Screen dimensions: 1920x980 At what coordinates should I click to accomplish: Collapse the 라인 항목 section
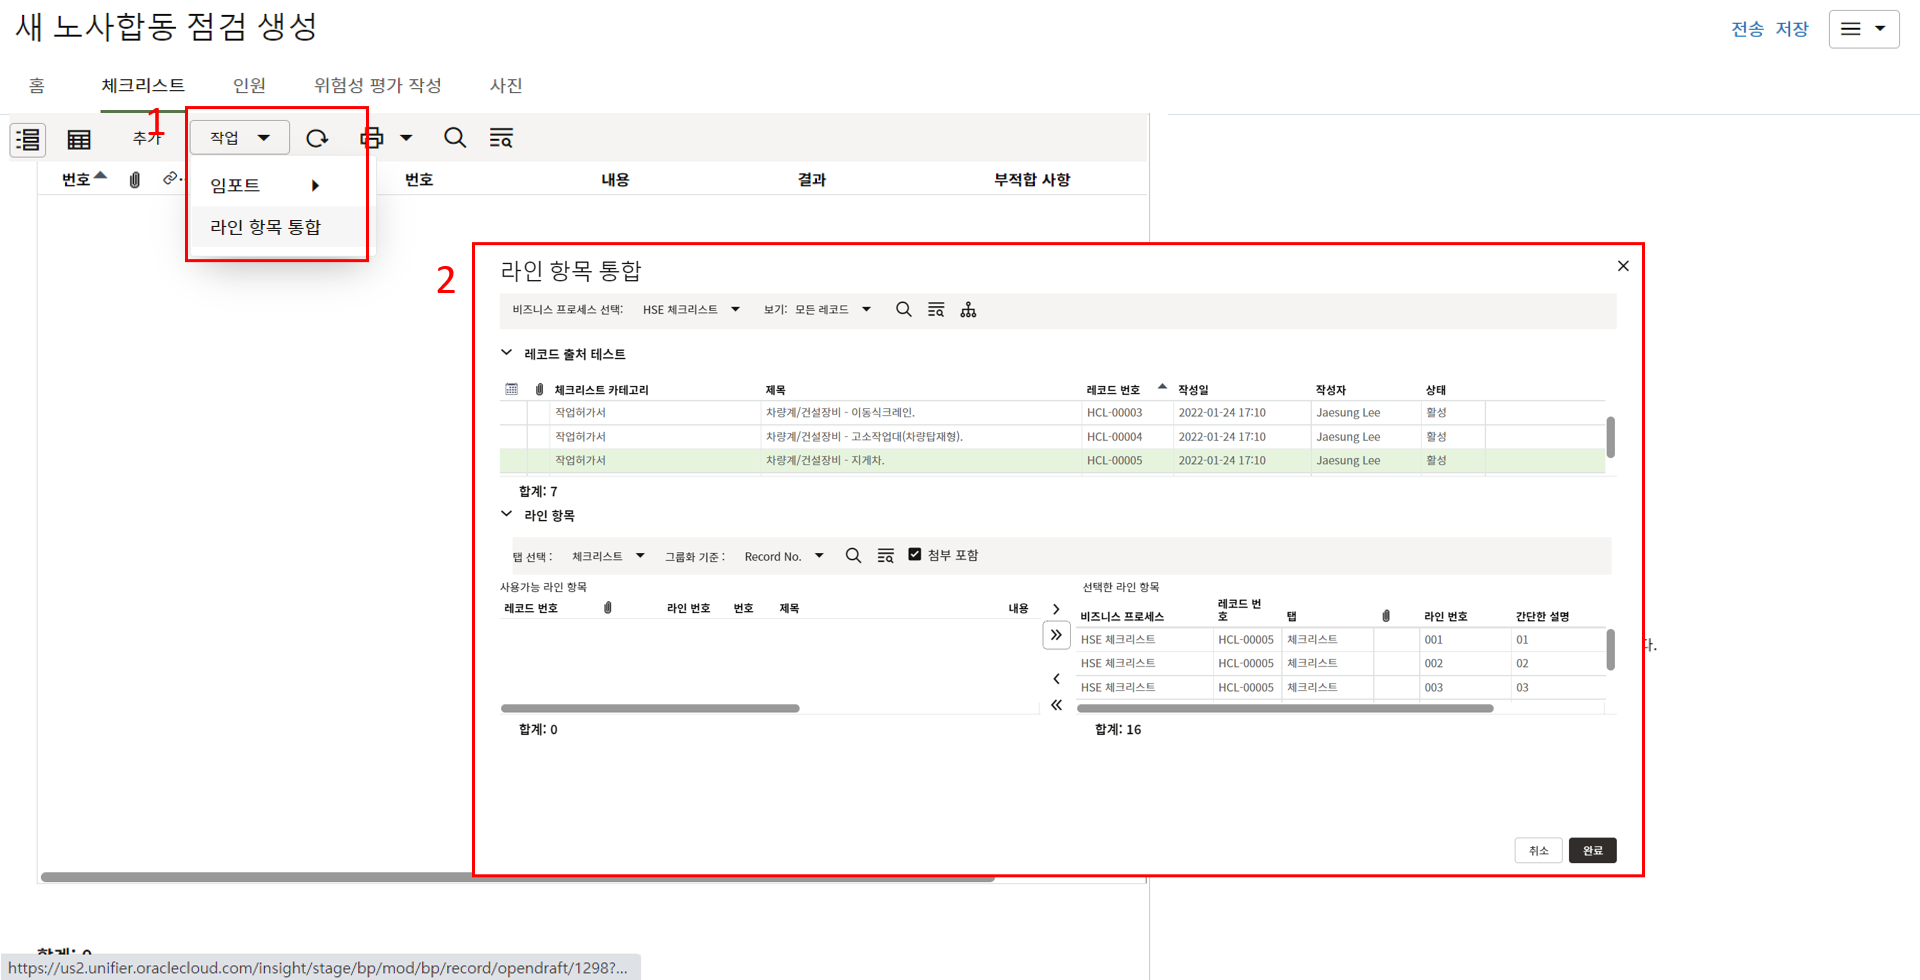(507, 515)
